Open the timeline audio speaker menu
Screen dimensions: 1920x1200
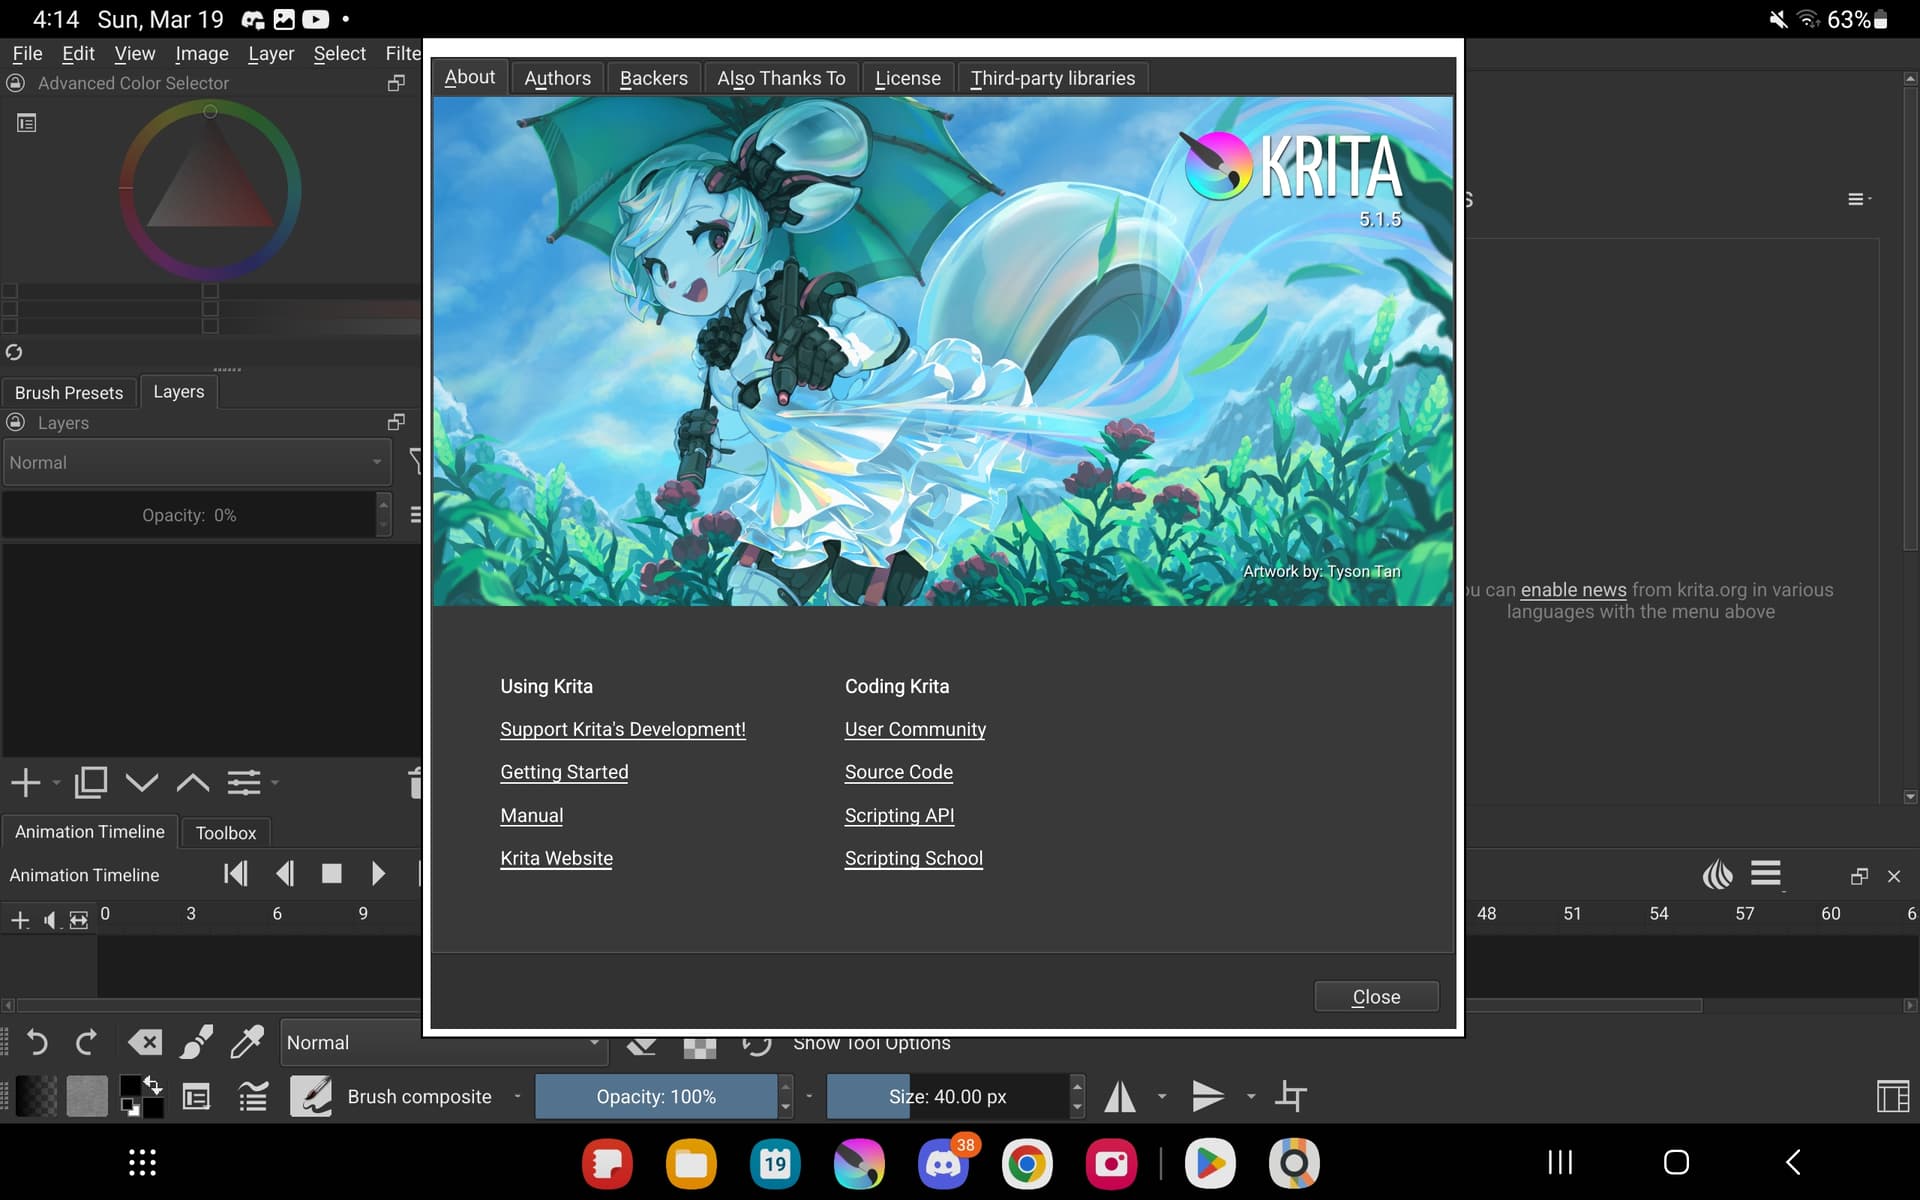pyautogui.click(x=52, y=920)
